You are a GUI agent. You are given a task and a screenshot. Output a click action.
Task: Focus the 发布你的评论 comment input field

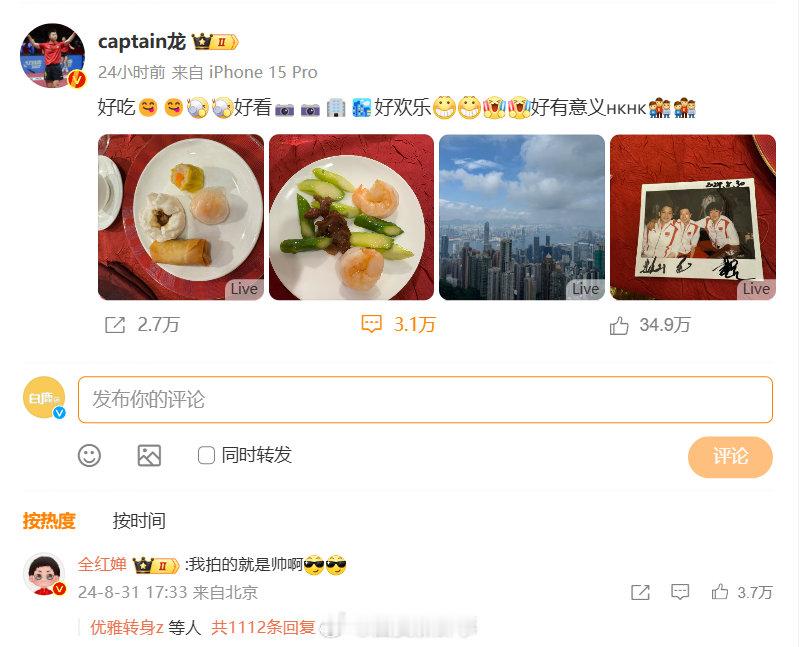(x=425, y=399)
